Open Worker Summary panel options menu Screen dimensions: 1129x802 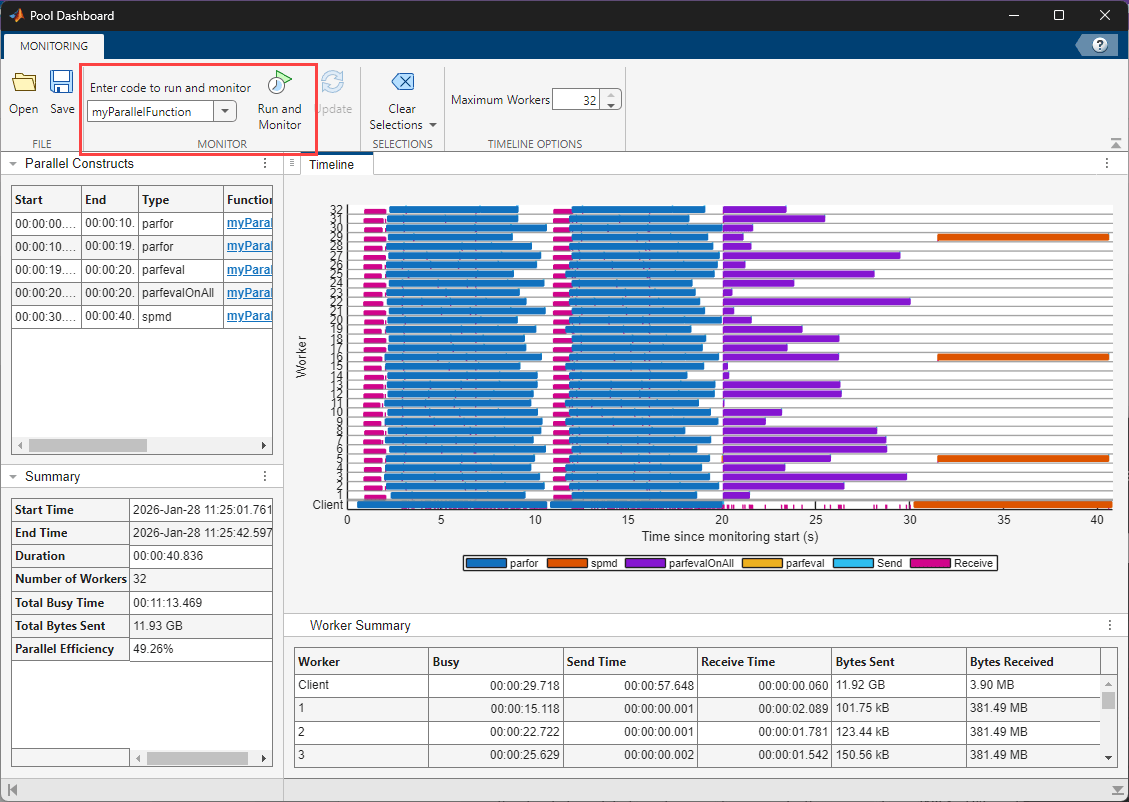pos(1110,625)
